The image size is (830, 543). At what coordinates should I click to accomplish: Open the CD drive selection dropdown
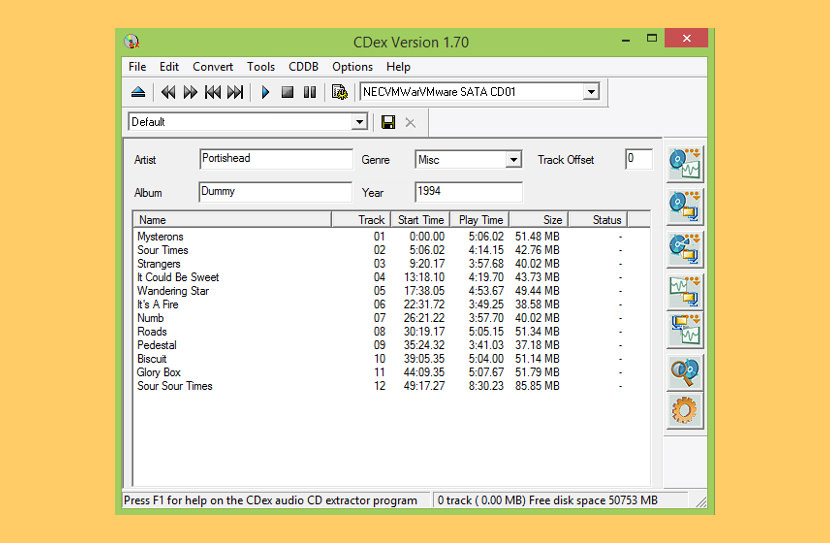point(591,92)
